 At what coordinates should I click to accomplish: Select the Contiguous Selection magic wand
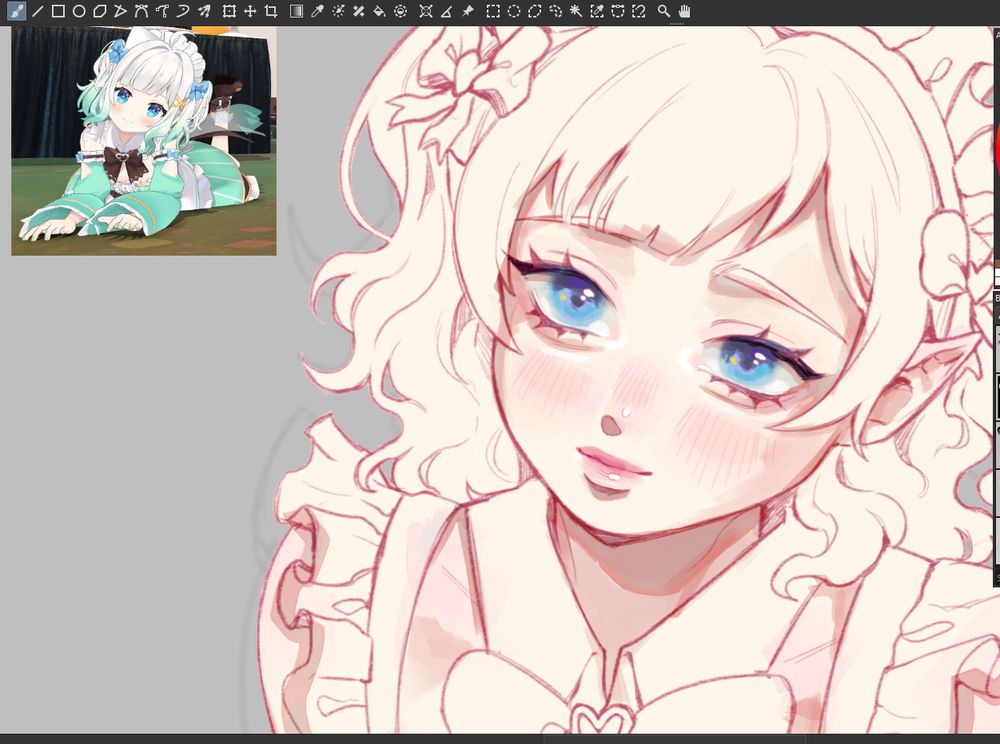coord(576,11)
